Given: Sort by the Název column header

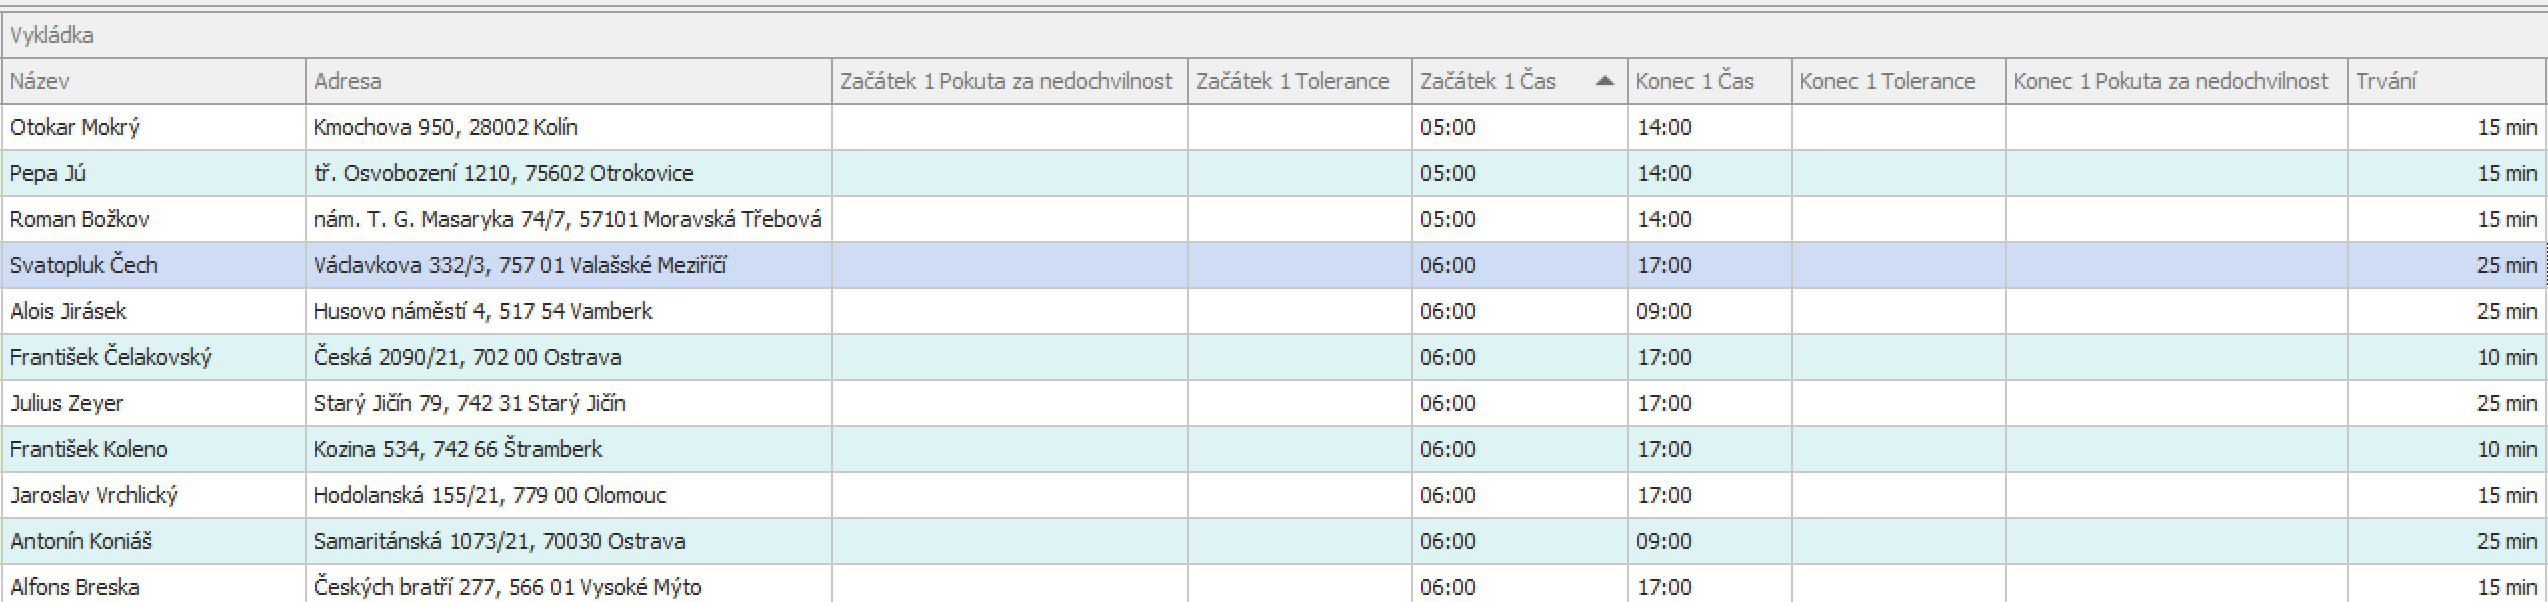Looking at the screenshot, I should pyautogui.click(x=154, y=81).
